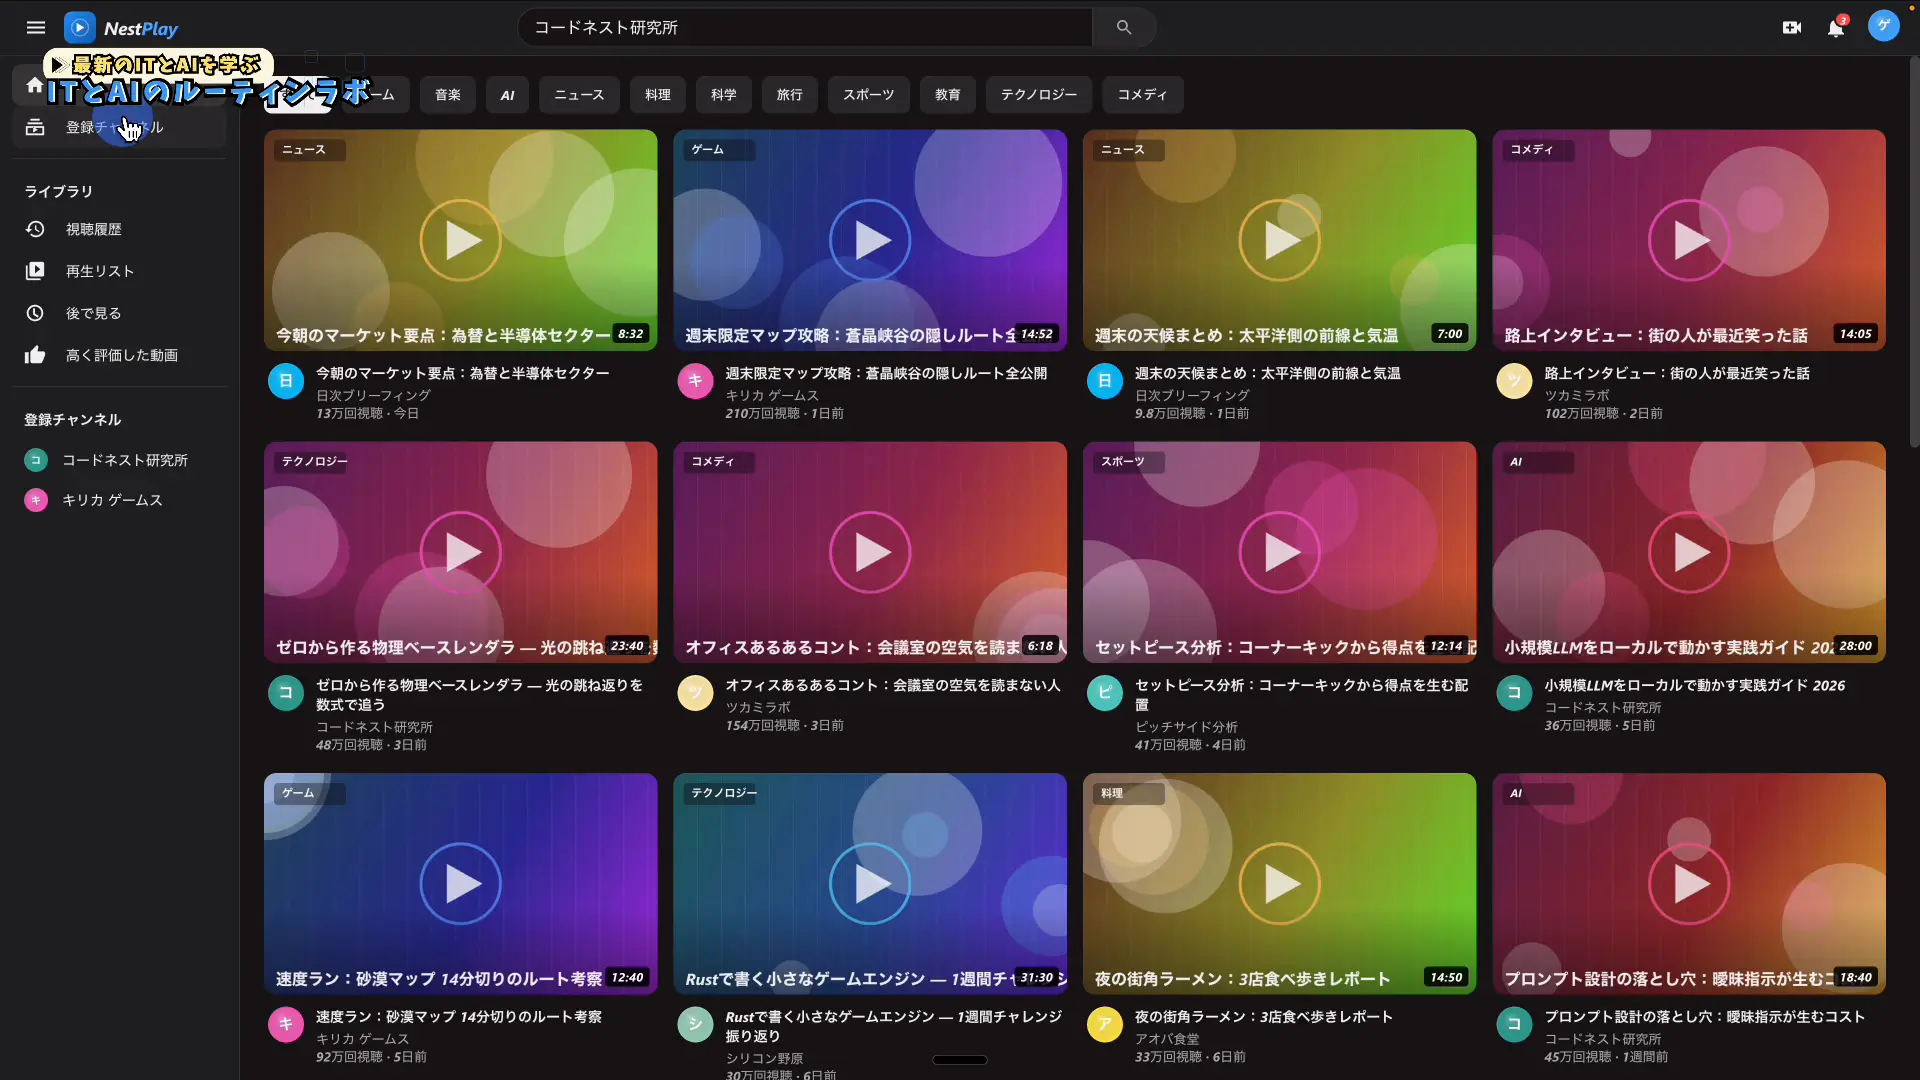1920x1080 pixels.
Task: Click キリカ avatar beside 速度ラン
Action: (x=286, y=1024)
